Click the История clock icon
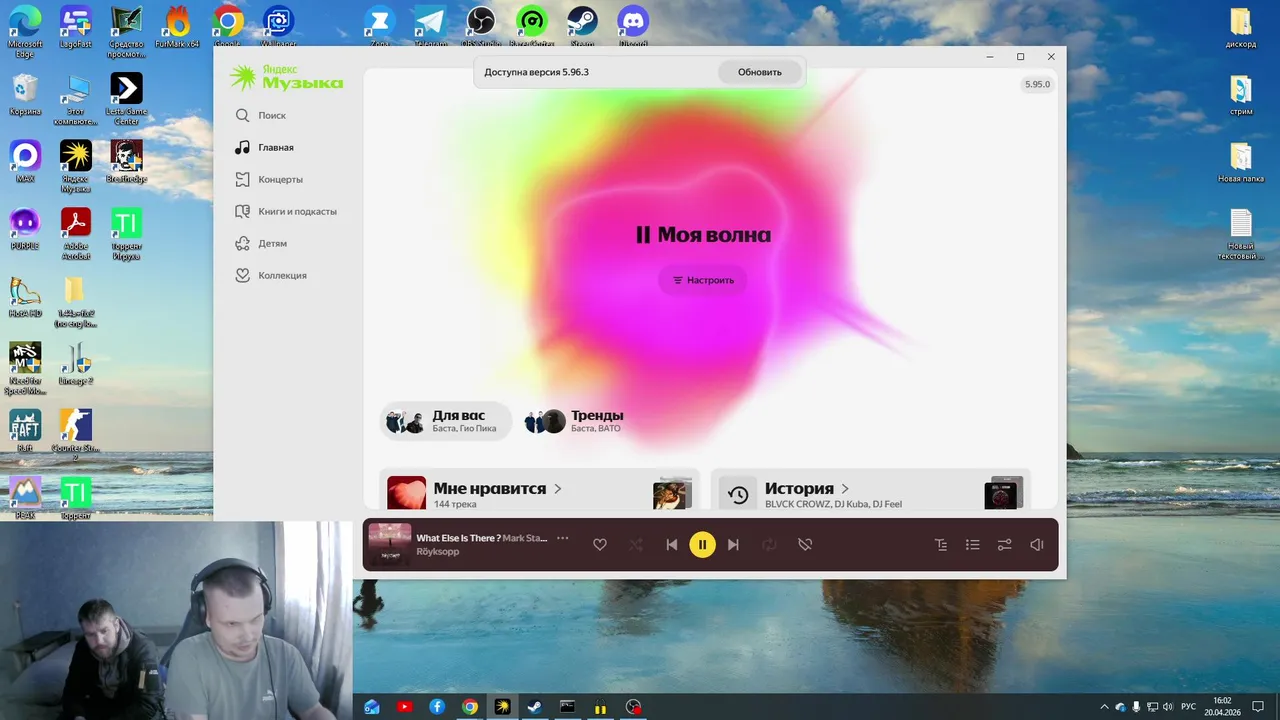 coord(738,494)
